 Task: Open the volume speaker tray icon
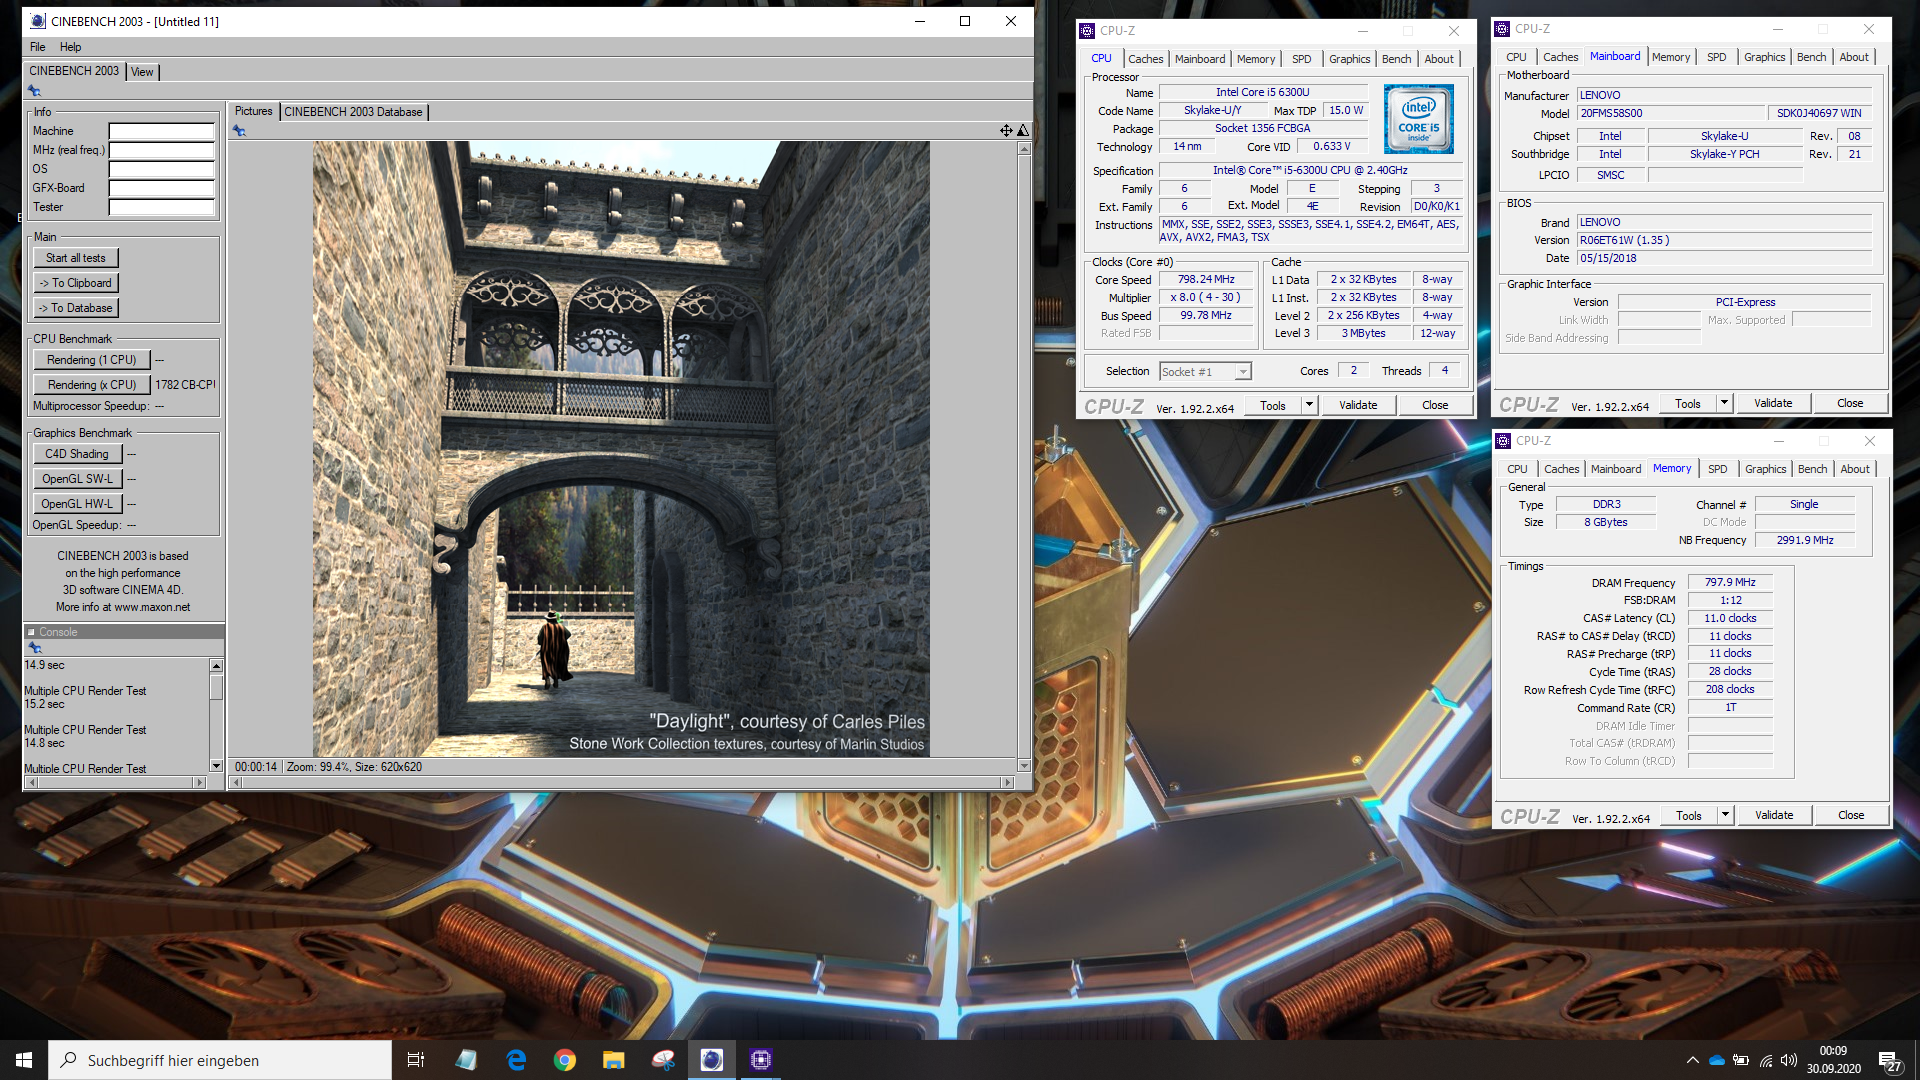click(1789, 1060)
